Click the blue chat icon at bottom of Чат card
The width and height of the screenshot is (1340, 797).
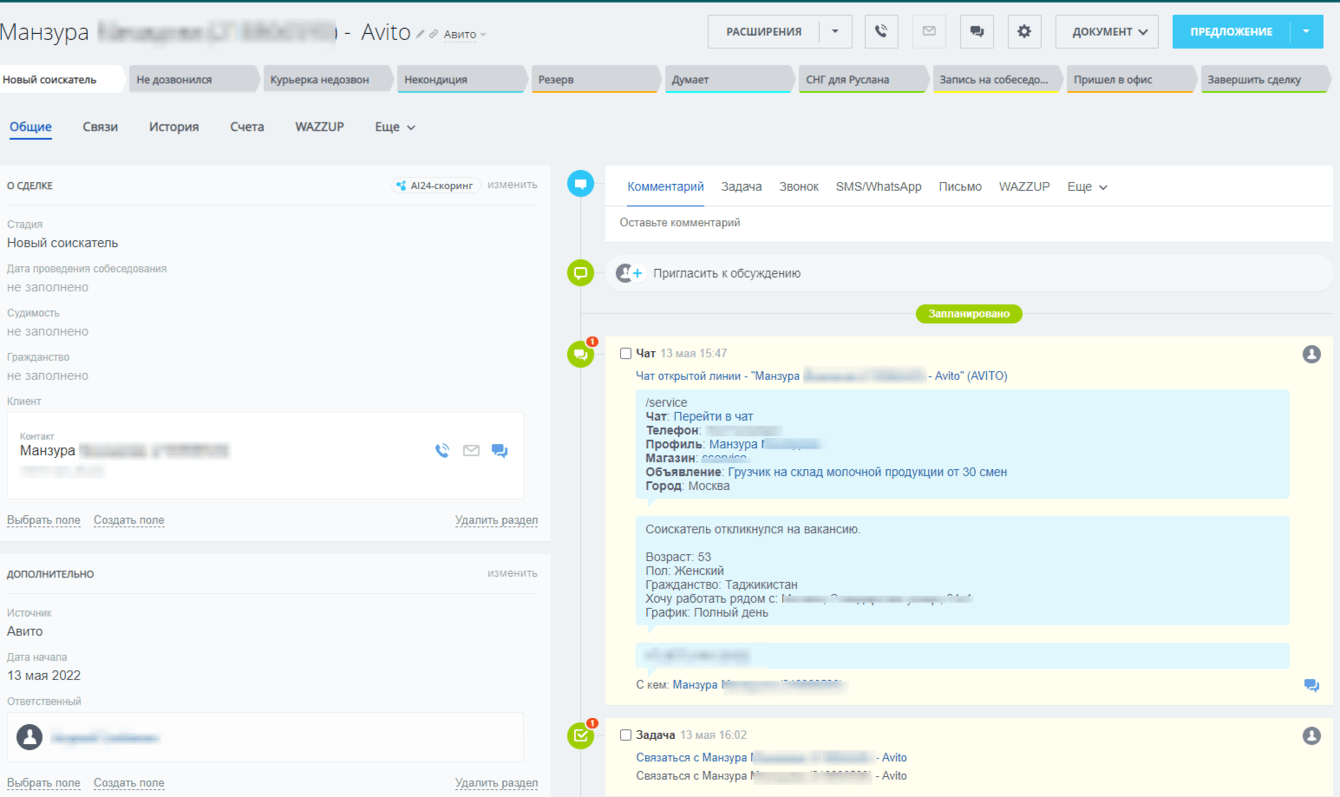pyautogui.click(x=1312, y=685)
